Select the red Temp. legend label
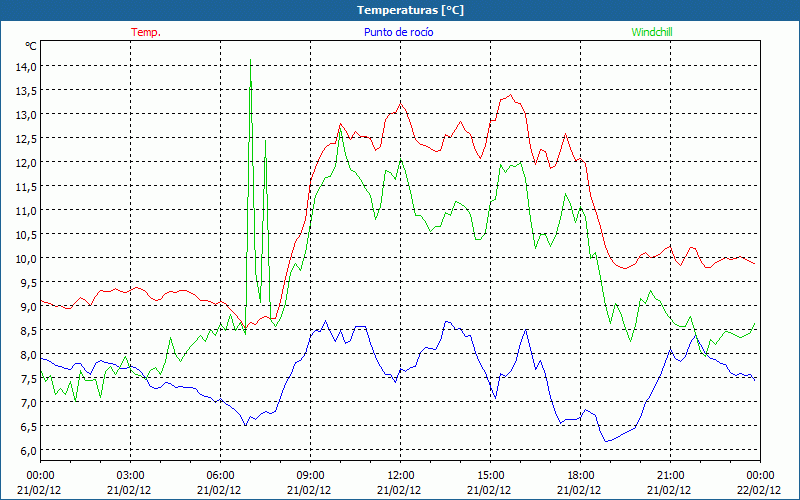The width and height of the screenshot is (800, 500). coord(146,32)
